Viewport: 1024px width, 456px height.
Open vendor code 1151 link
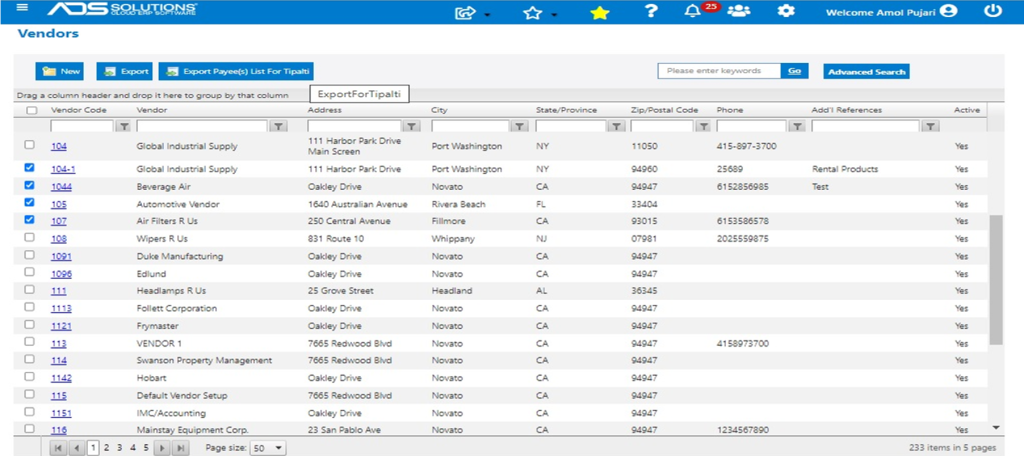click(x=61, y=413)
